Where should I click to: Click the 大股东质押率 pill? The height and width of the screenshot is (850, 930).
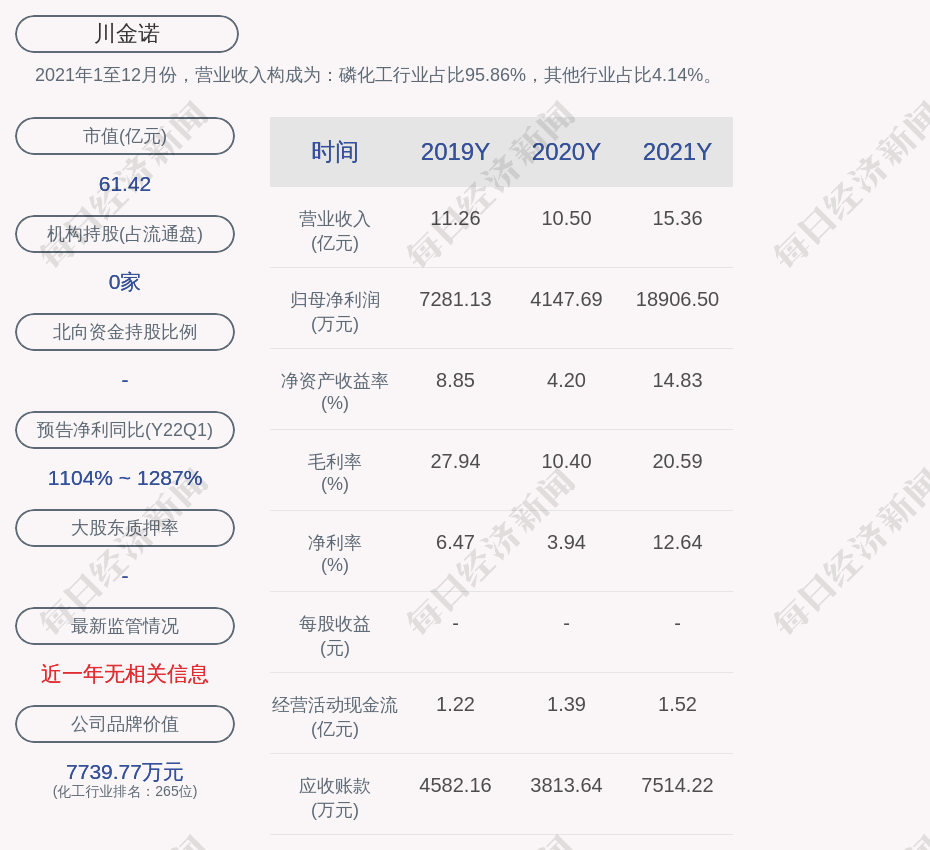click(125, 527)
